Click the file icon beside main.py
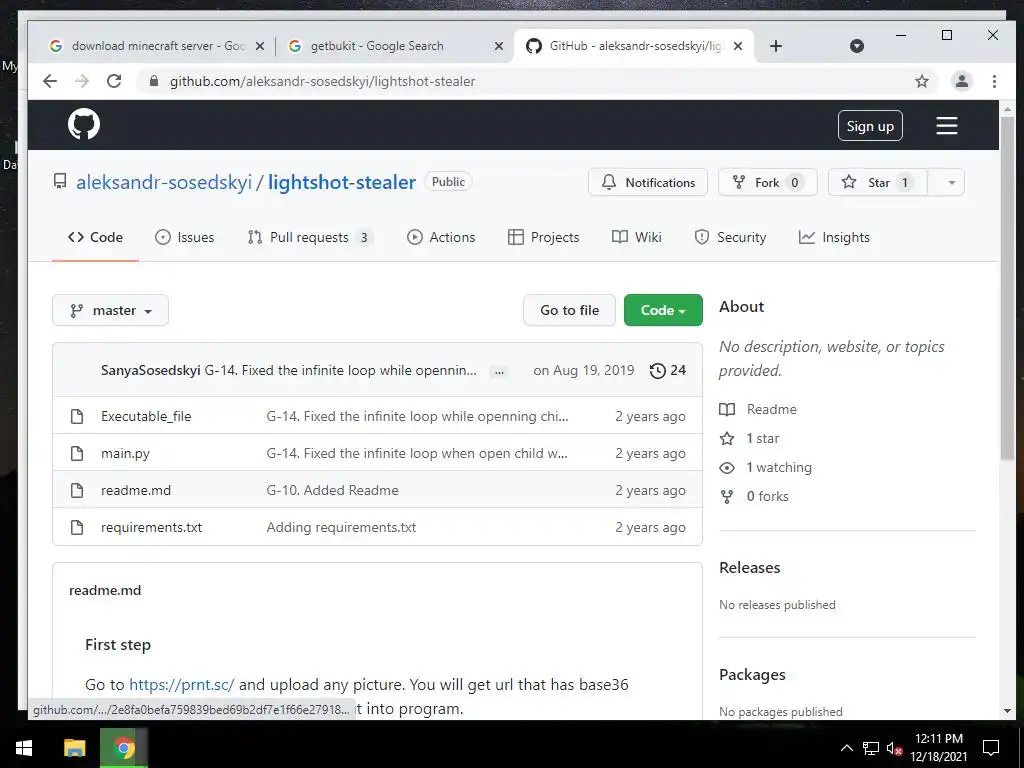This screenshot has width=1024, height=768. (x=77, y=453)
